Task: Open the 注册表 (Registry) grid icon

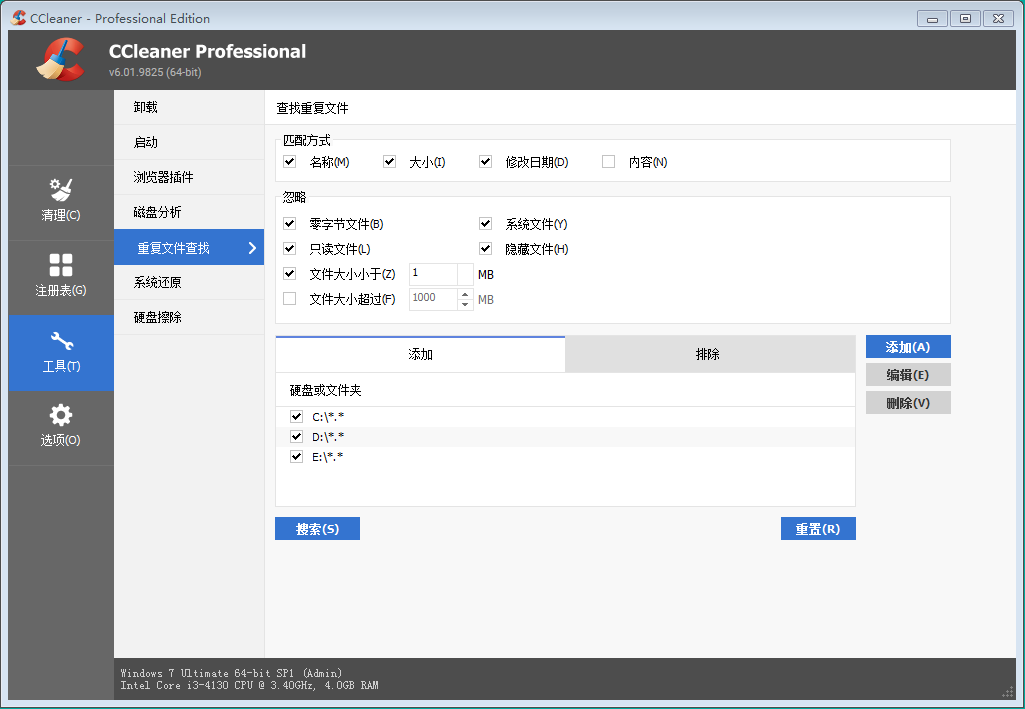Action: point(61,265)
